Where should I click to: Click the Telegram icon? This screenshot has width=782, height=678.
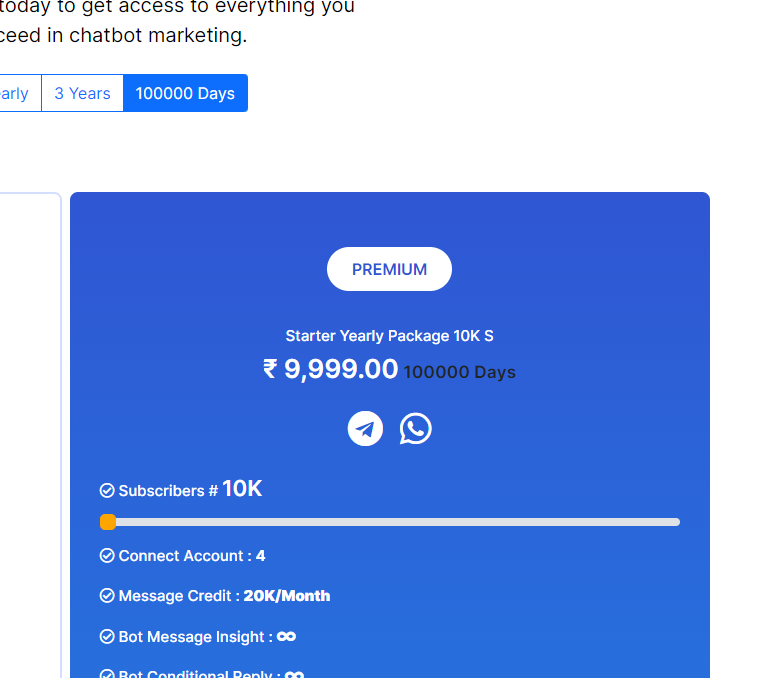(365, 429)
